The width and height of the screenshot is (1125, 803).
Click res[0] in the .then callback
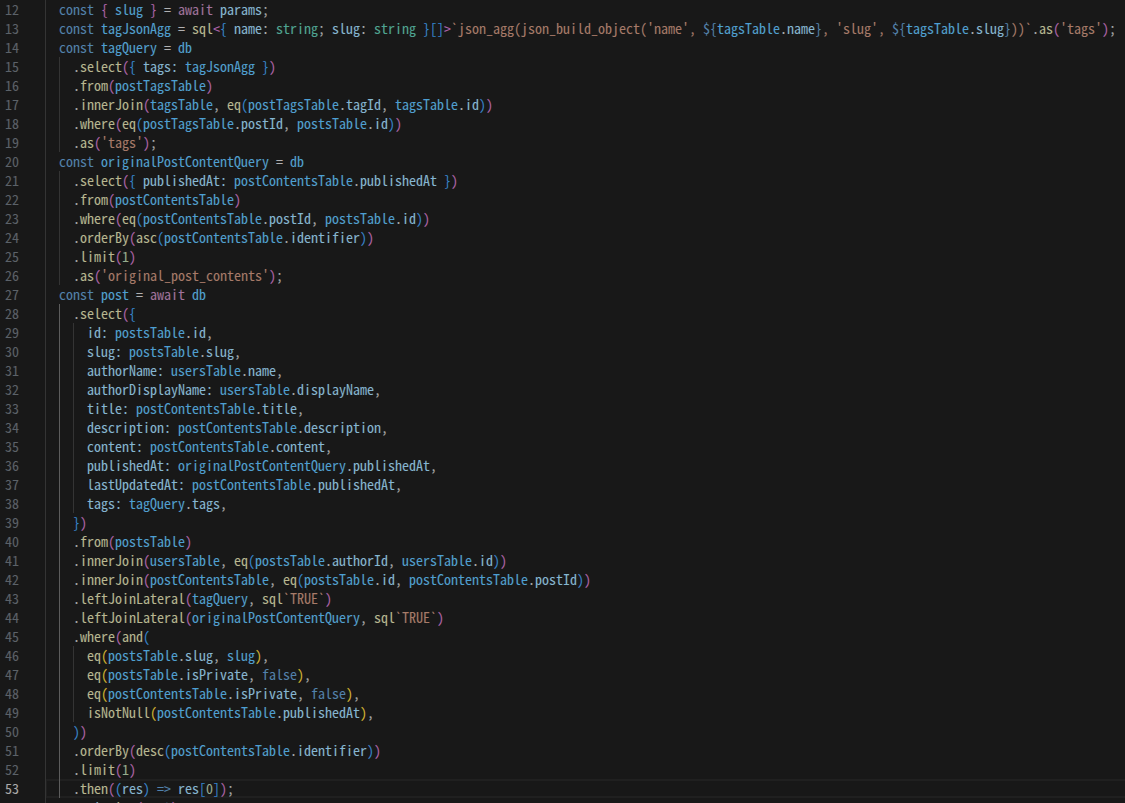[205, 789]
